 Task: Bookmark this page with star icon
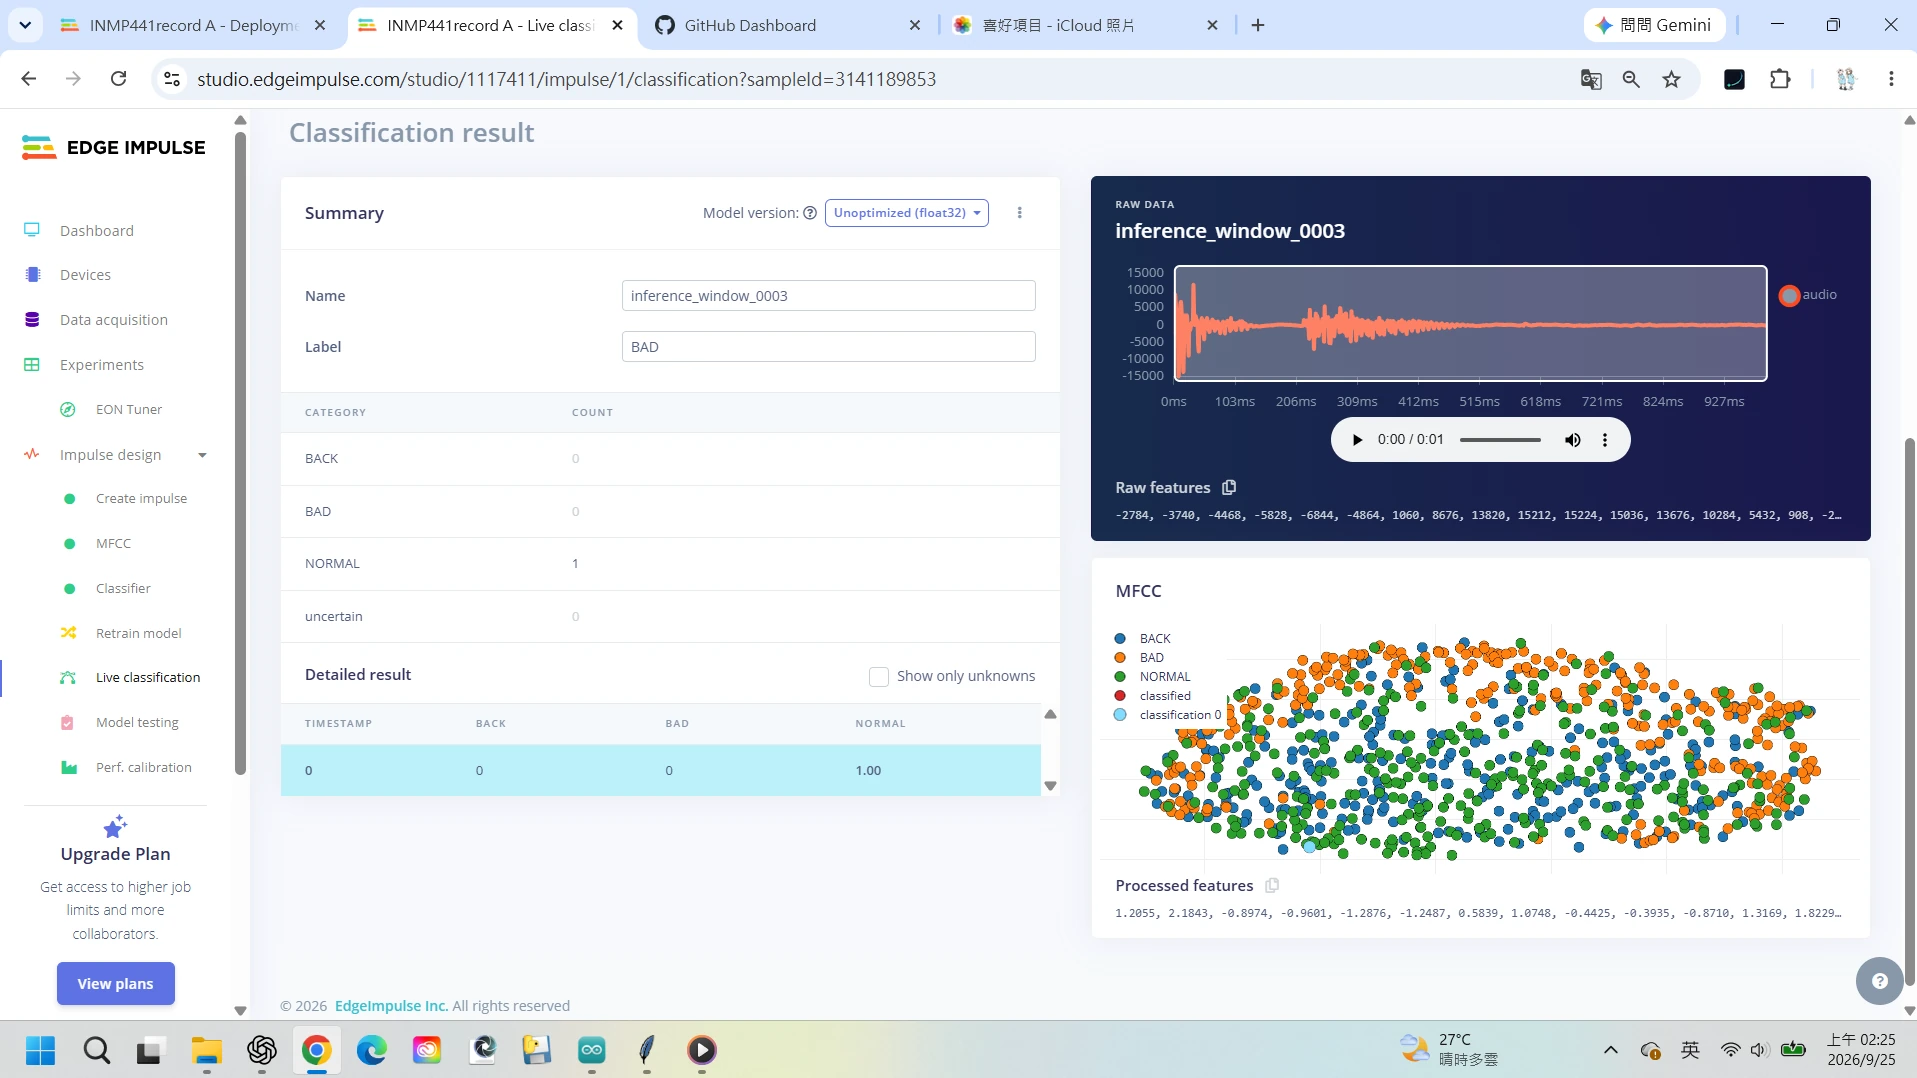pos(1671,79)
